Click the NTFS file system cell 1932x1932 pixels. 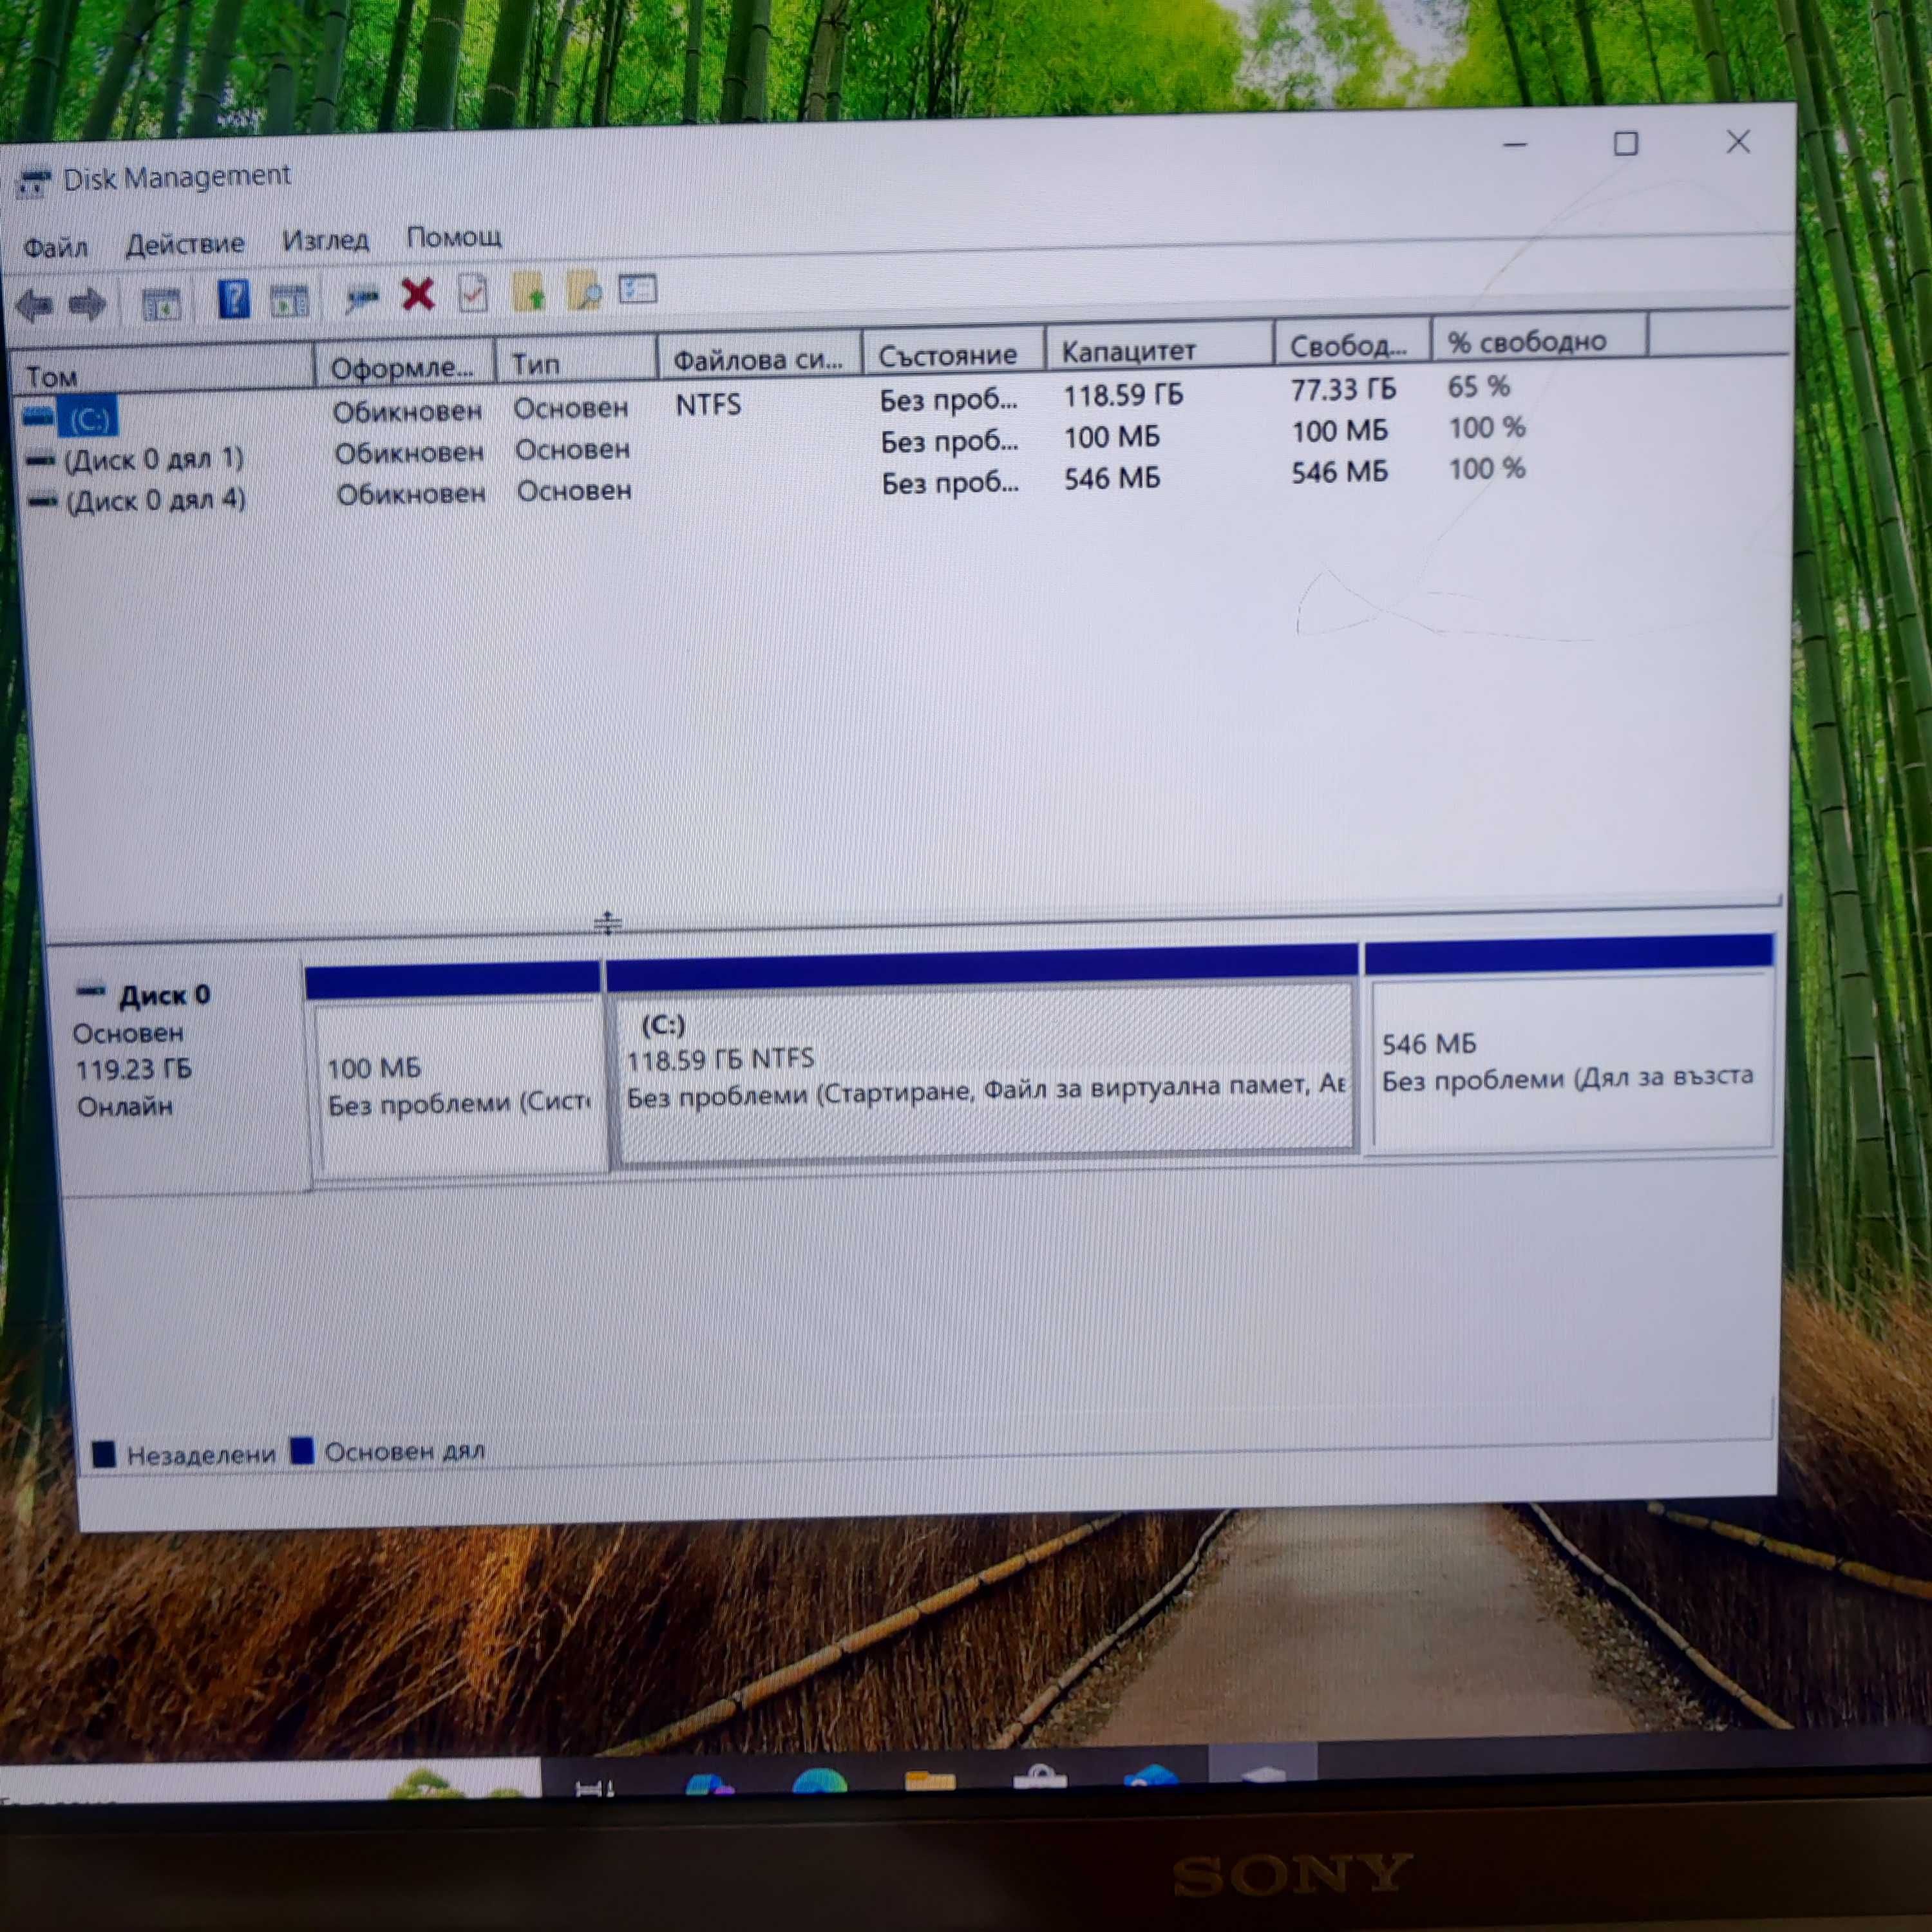coord(708,405)
